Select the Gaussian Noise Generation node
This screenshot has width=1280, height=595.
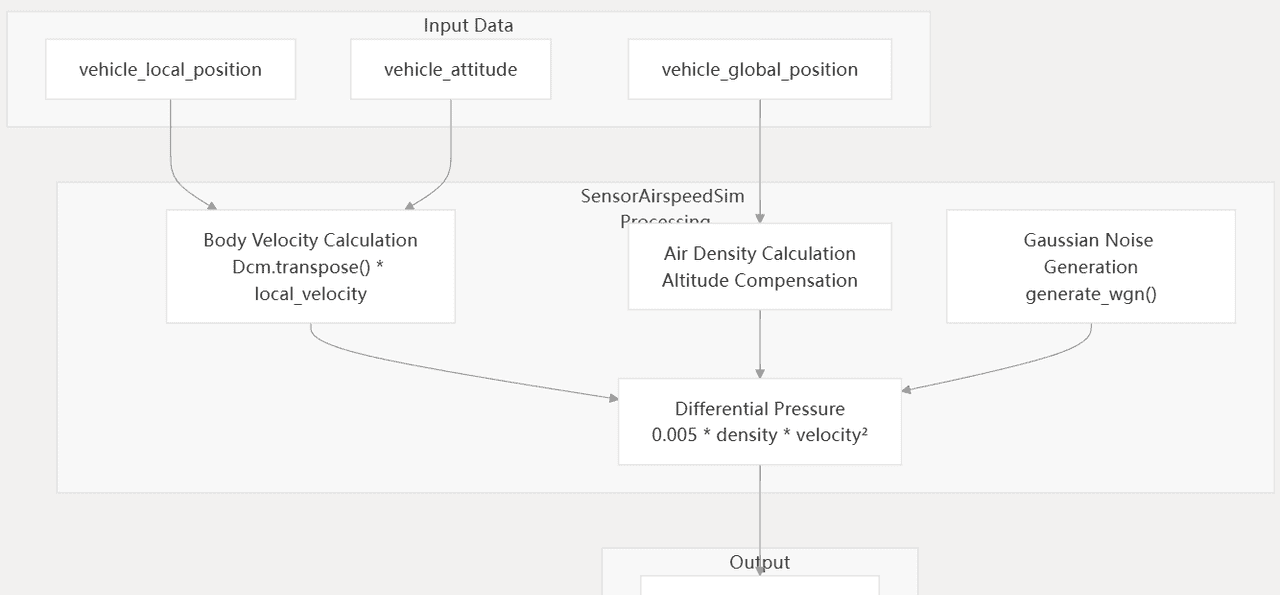tap(1090, 266)
